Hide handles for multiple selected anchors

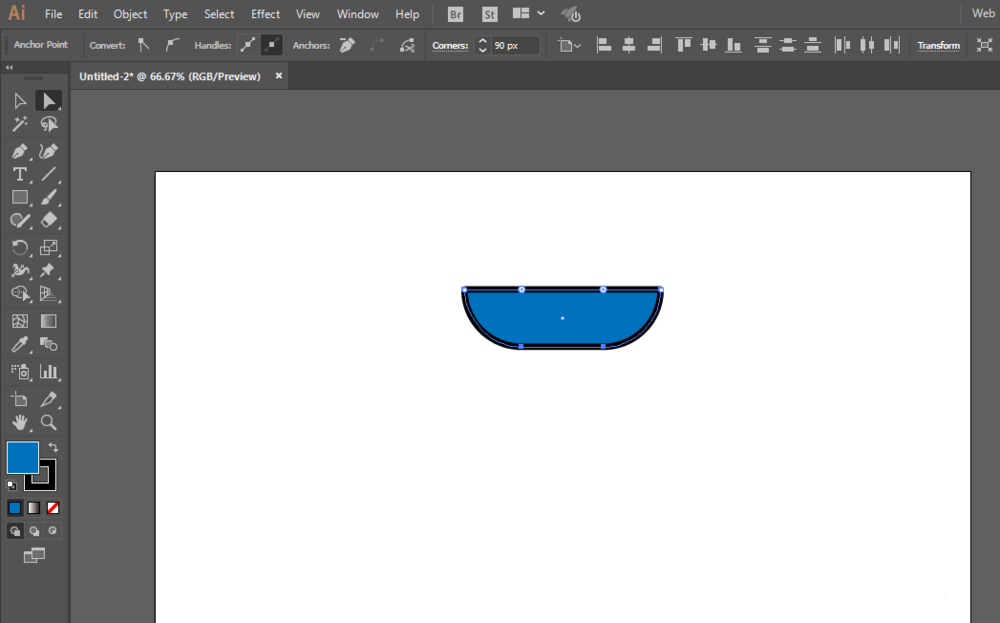[272, 45]
